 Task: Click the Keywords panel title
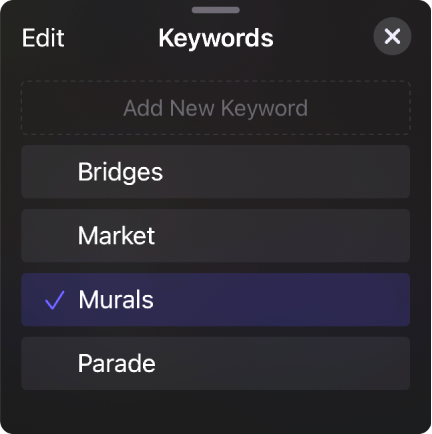pyautogui.click(x=216, y=38)
